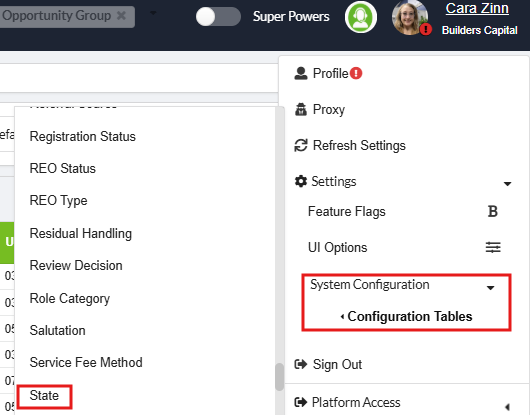Open dropdown arrow next to Opportunity Group
The width and height of the screenshot is (530, 415).
click(x=153, y=13)
